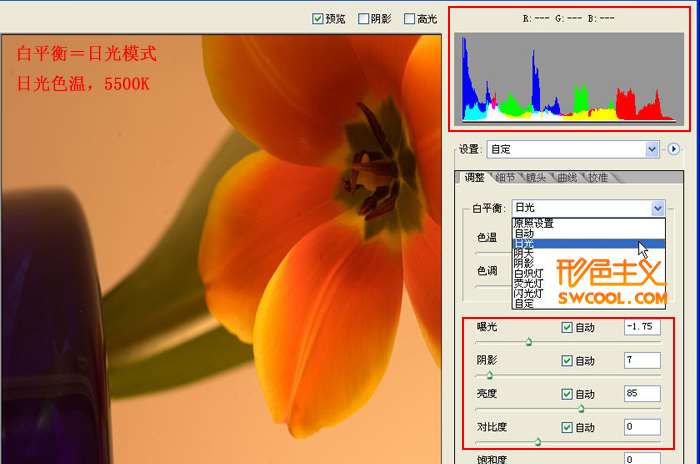Click the 曝光 exposure slider handle
Image resolution: width=700 pixels, height=464 pixels.
click(529, 342)
